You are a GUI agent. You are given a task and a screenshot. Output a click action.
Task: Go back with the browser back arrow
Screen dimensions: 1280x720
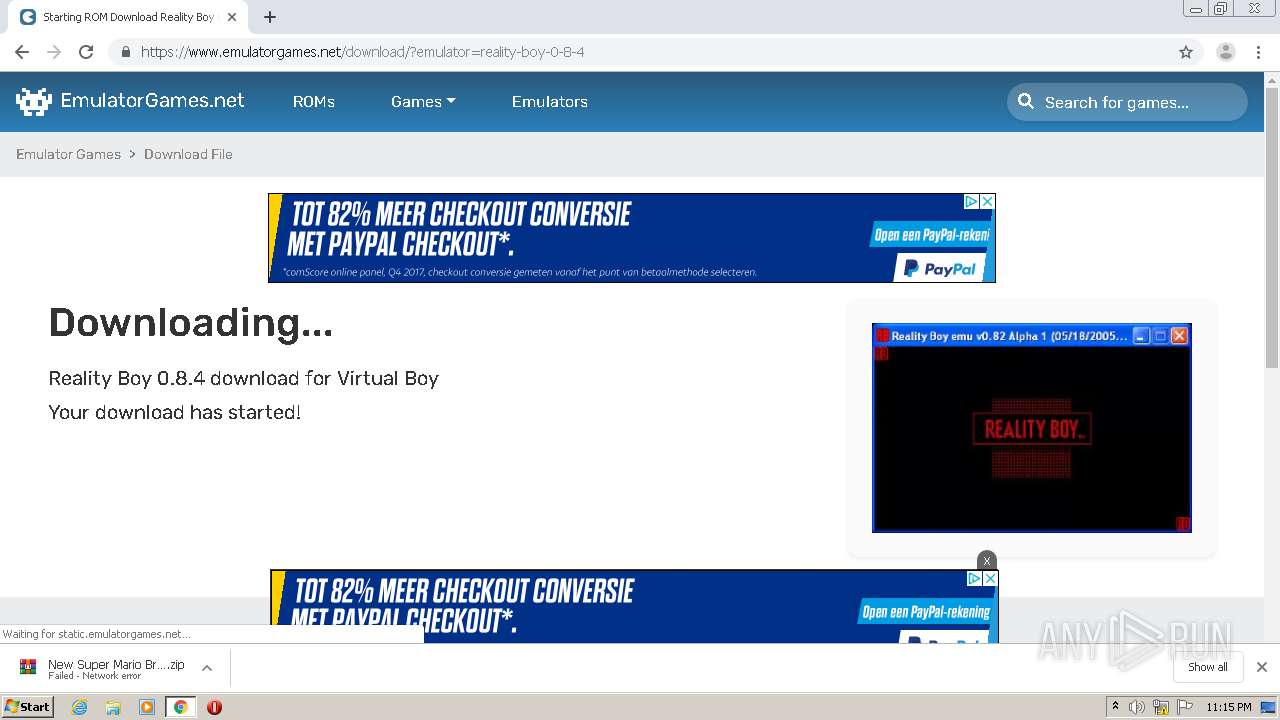pos(22,52)
